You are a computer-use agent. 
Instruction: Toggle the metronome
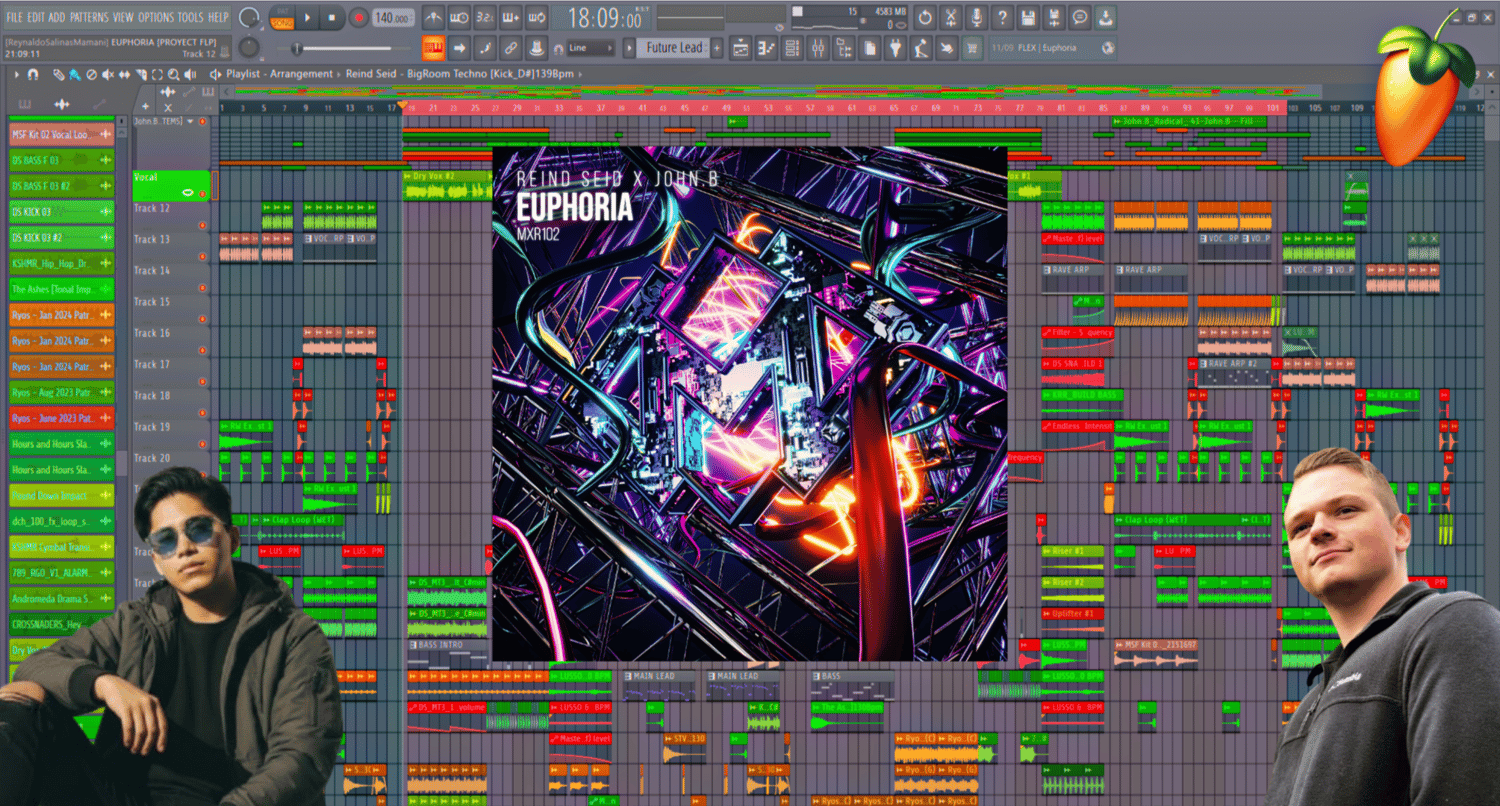click(x=433, y=18)
